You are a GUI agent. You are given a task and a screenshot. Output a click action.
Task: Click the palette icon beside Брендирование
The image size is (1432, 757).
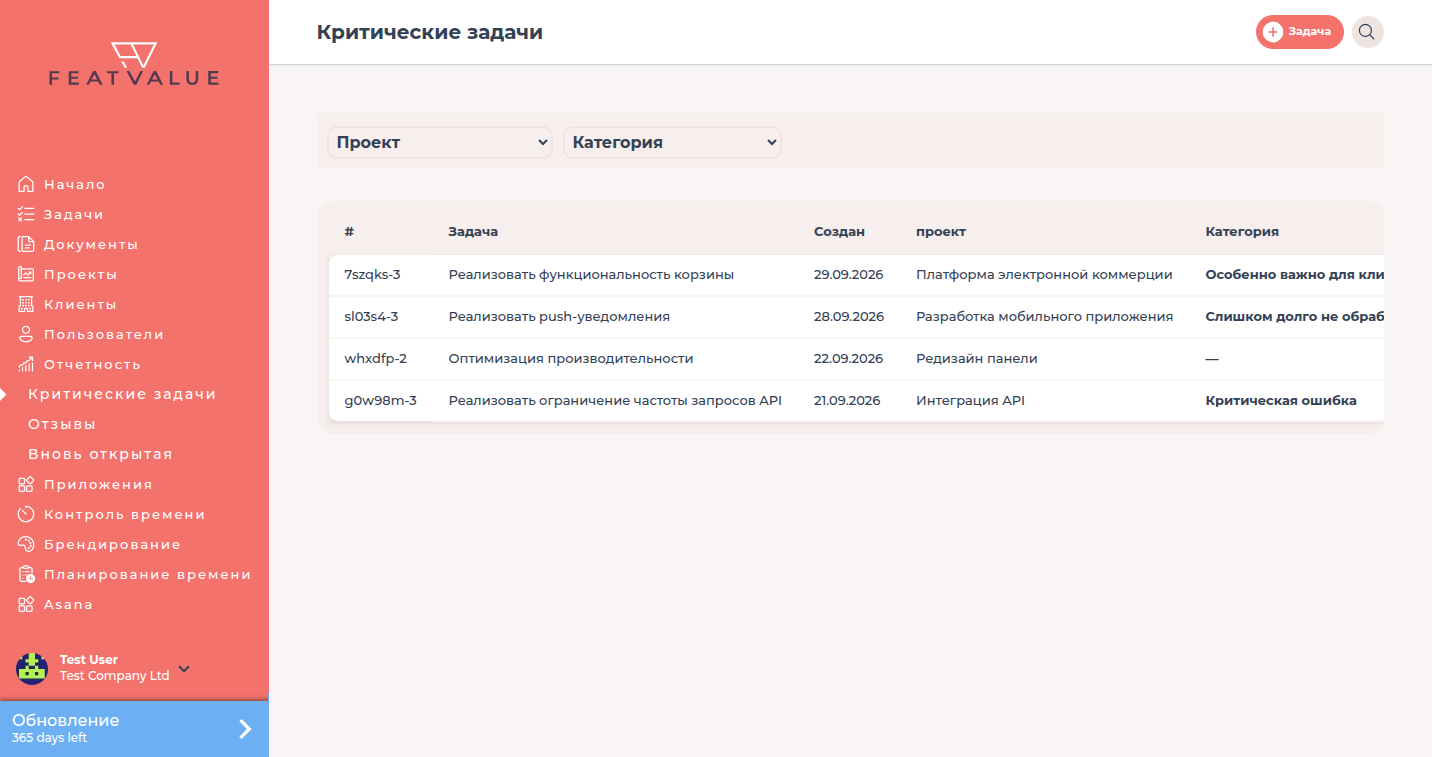click(x=26, y=544)
